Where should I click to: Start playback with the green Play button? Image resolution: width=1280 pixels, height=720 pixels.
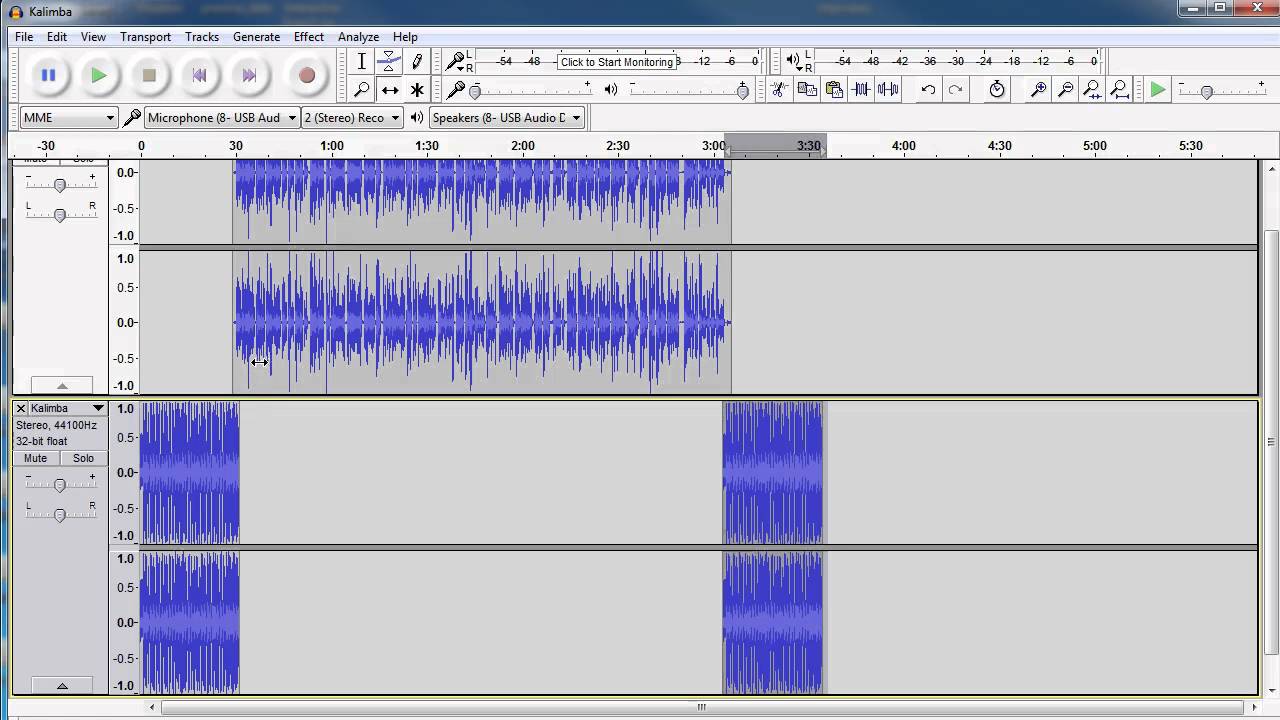98,75
